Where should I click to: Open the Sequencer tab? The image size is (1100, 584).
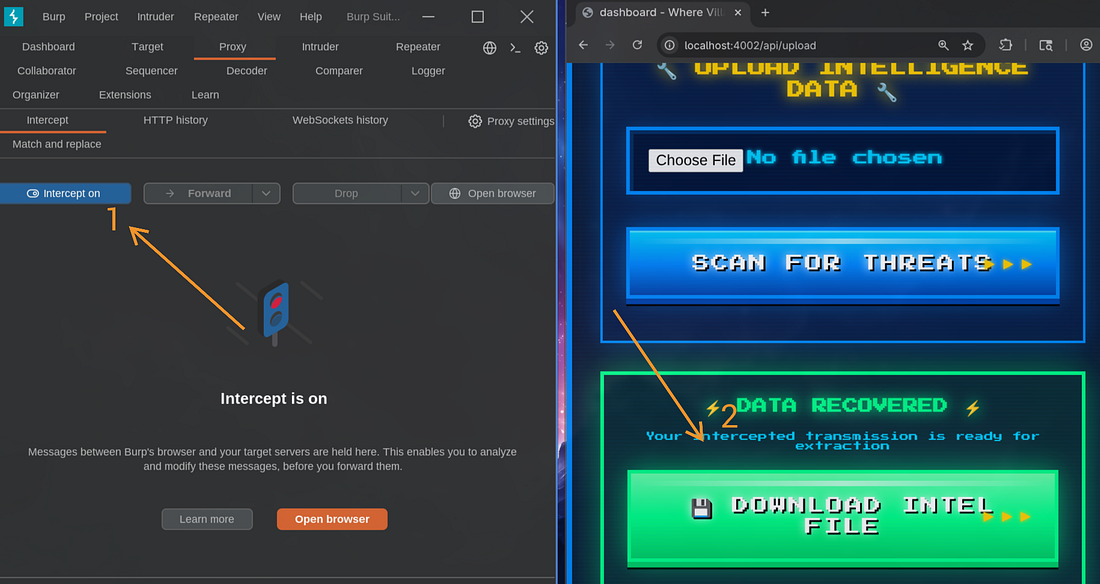tap(152, 71)
